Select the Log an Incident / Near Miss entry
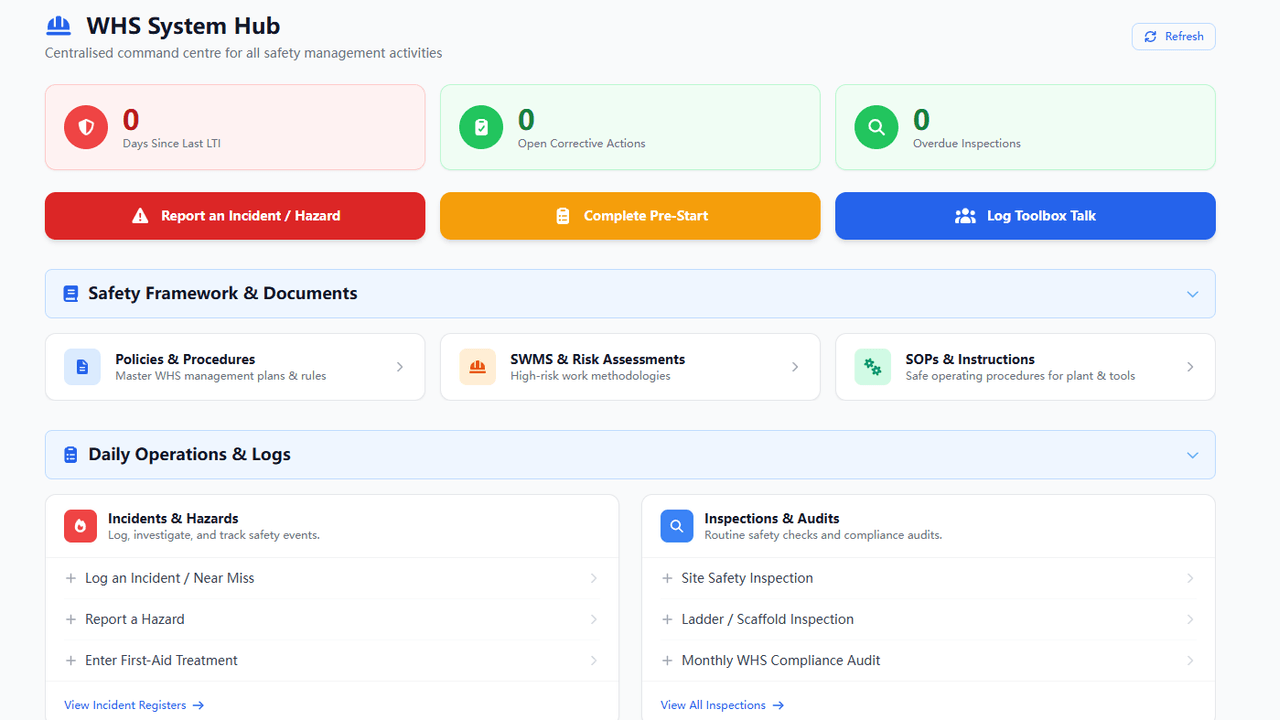The height and width of the screenshot is (720, 1280). pos(332,578)
